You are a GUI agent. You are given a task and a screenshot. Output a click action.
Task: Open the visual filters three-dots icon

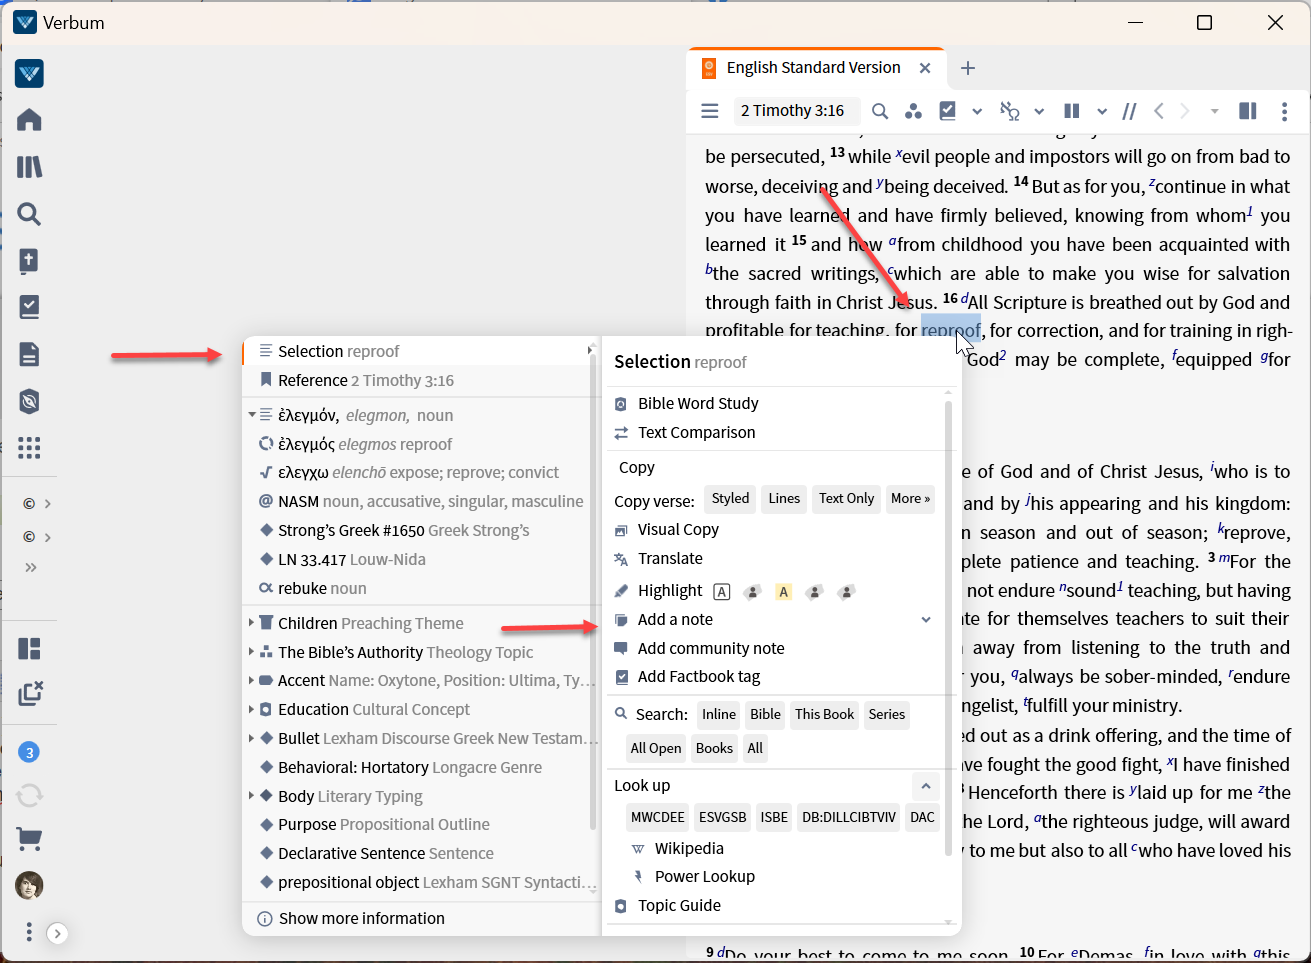tap(912, 111)
